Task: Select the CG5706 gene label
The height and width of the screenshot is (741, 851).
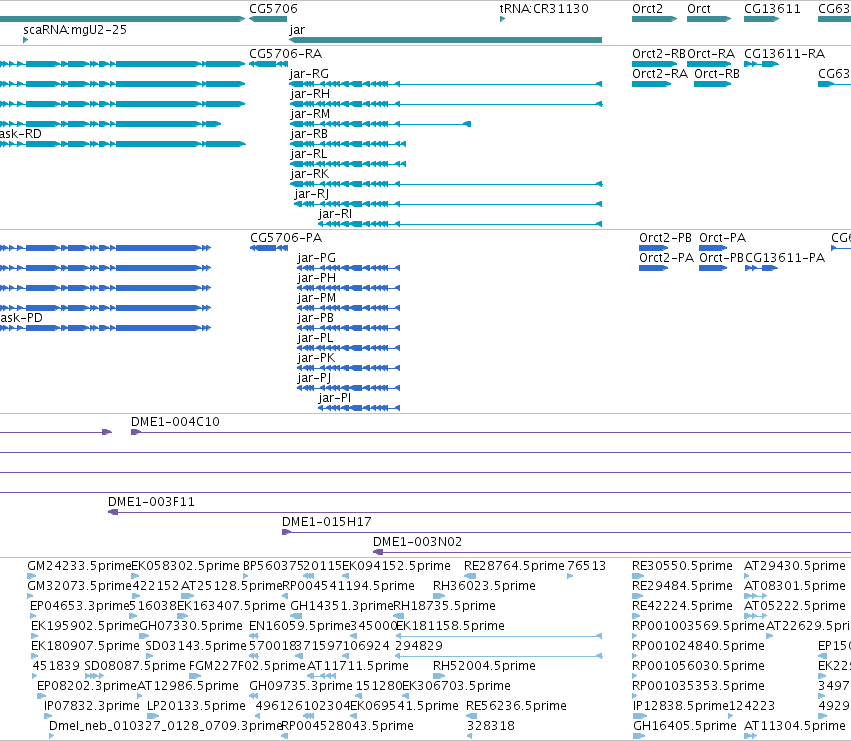Action: 273,9
